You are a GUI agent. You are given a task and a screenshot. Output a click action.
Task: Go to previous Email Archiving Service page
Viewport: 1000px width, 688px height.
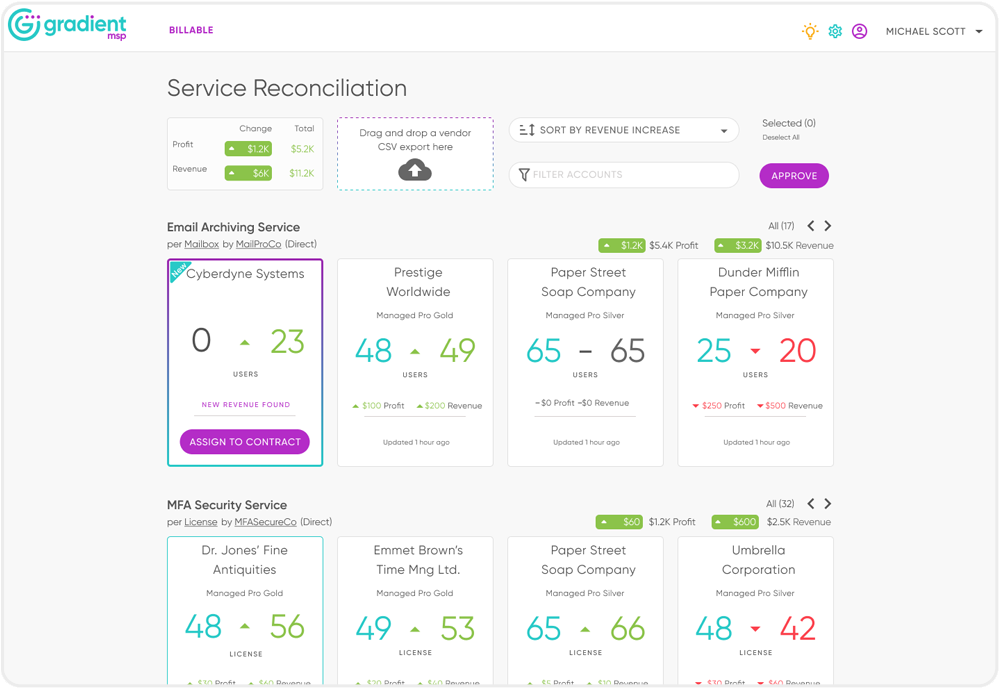[811, 226]
